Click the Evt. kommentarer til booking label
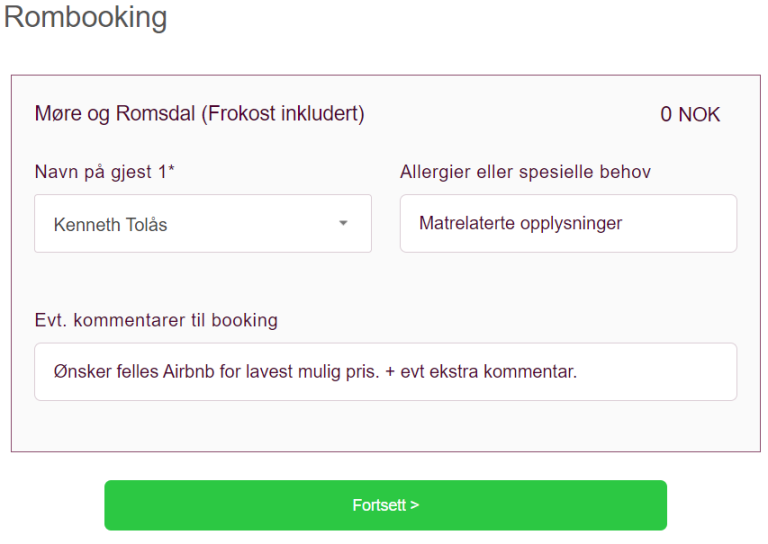 coord(156,321)
